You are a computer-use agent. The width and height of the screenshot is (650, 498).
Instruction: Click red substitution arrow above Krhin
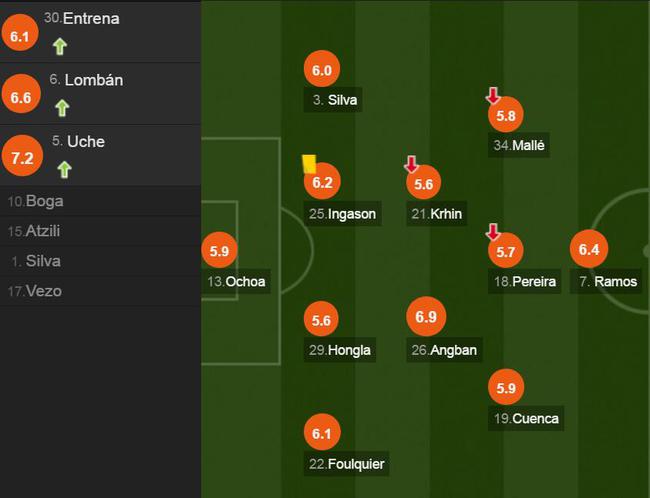(x=411, y=164)
